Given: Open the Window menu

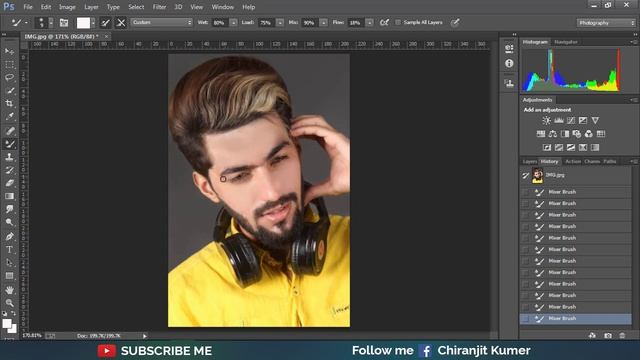Looking at the screenshot, I should pyautogui.click(x=222, y=7).
